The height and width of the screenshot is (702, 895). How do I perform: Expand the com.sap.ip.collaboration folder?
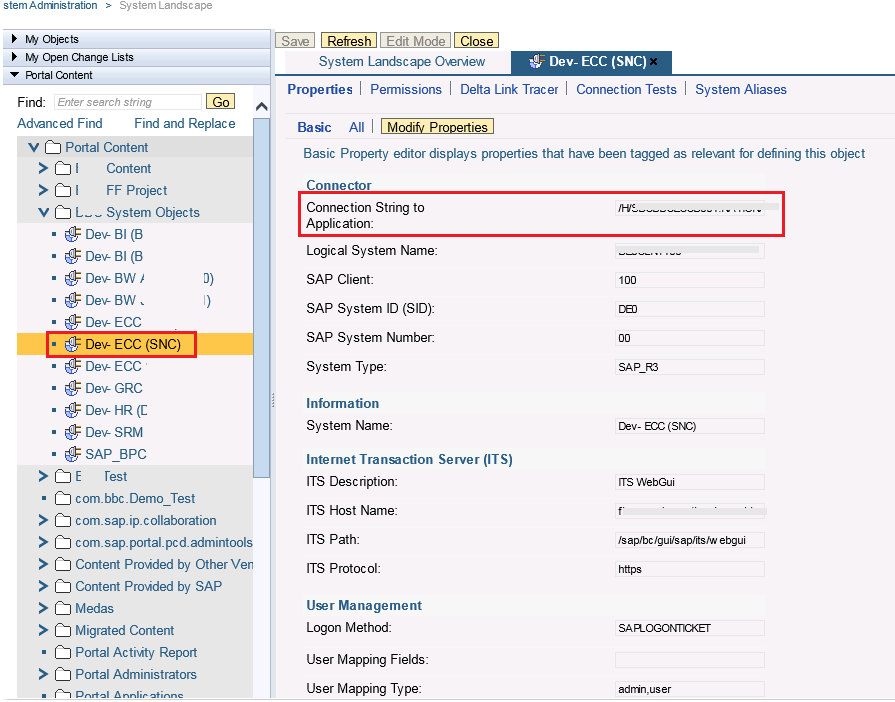pyautogui.click(x=43, y=520)
